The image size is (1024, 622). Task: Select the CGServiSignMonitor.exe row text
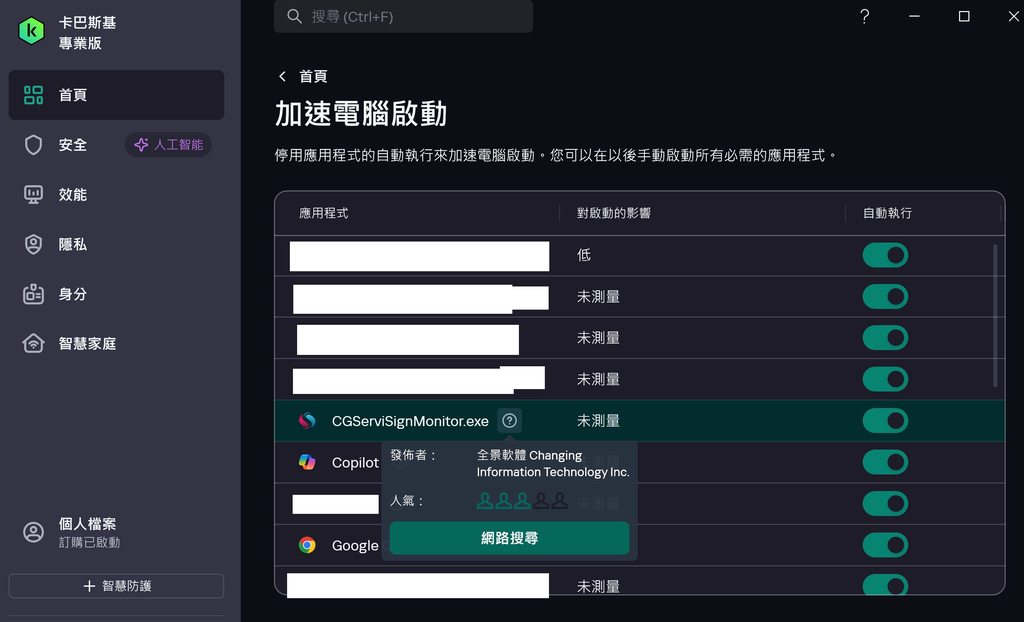point(410,421)
